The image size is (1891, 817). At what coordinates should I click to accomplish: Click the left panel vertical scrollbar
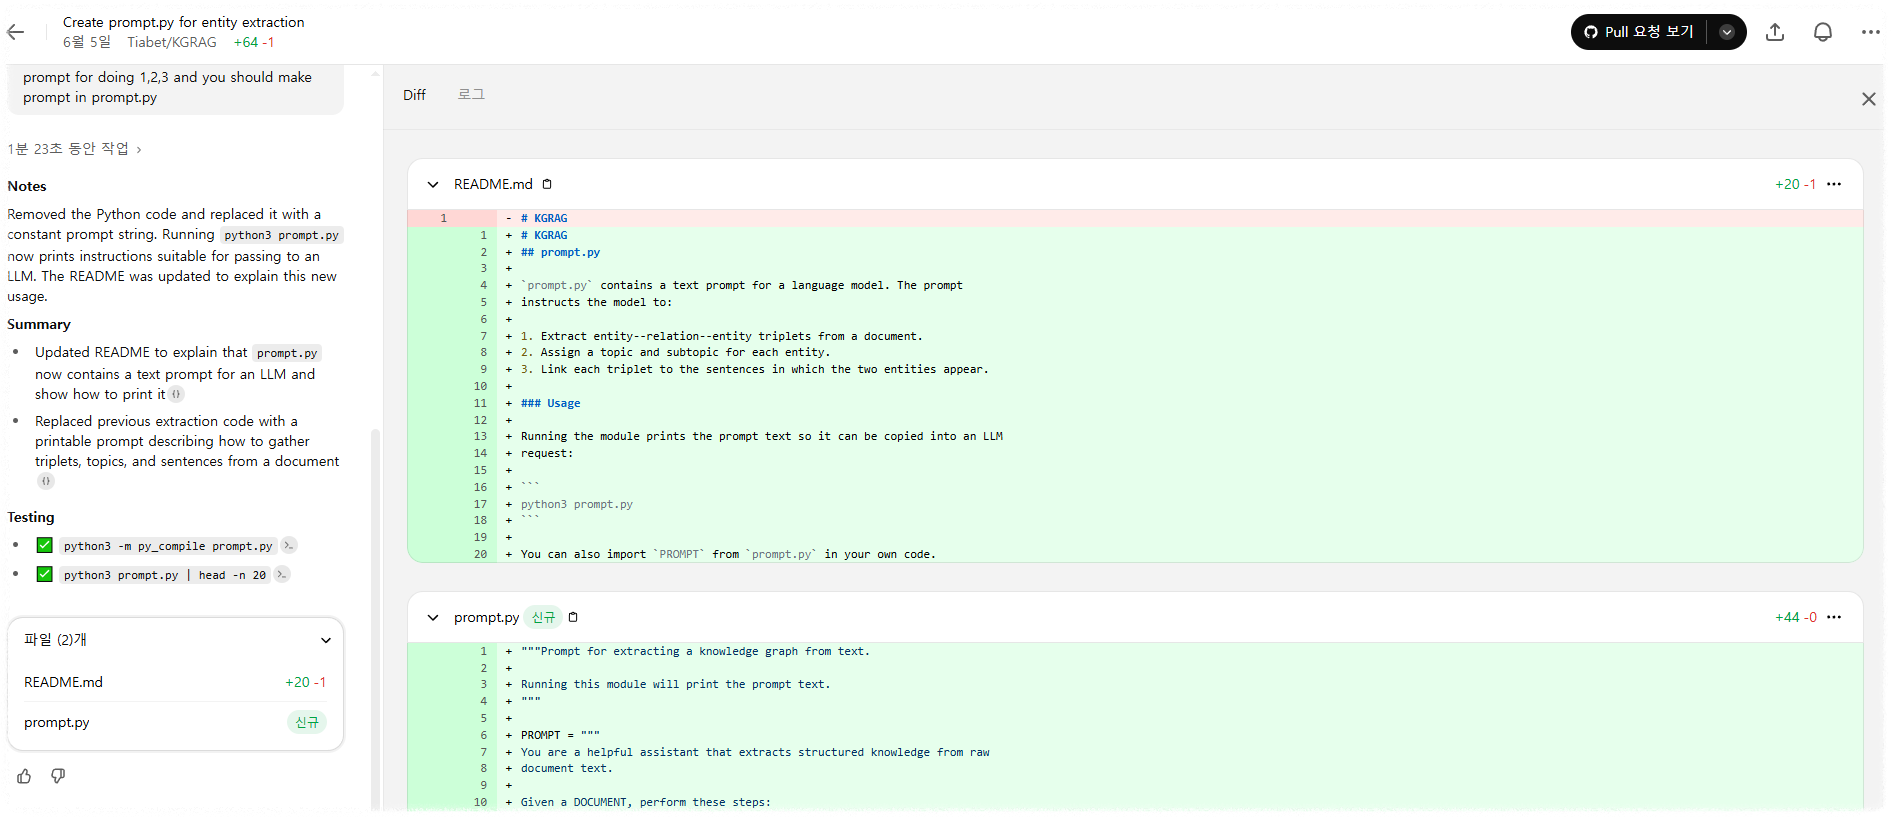(375, 620)
